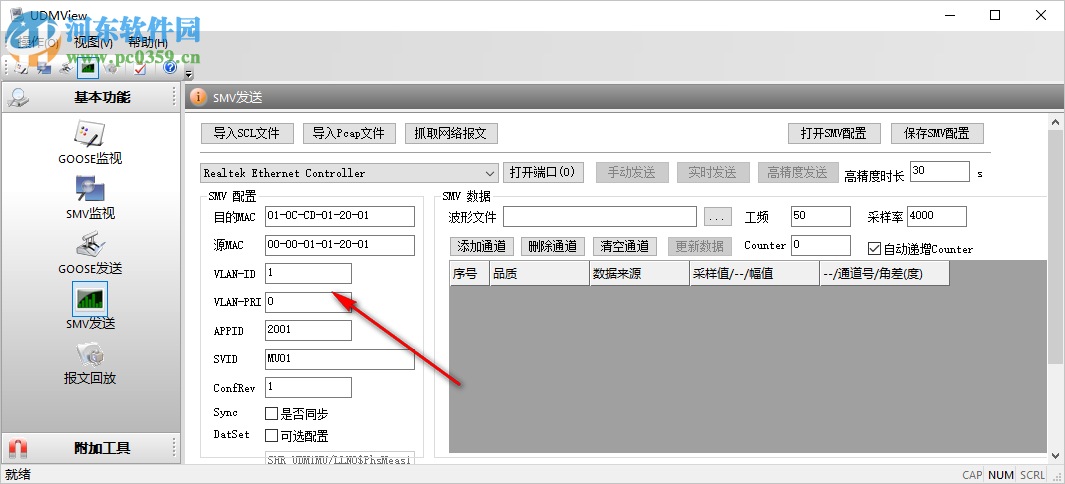Click the scrollbar up arrow
Image resolution: width=1065 pixels, height=484 pixels.
pos(1056,122)
